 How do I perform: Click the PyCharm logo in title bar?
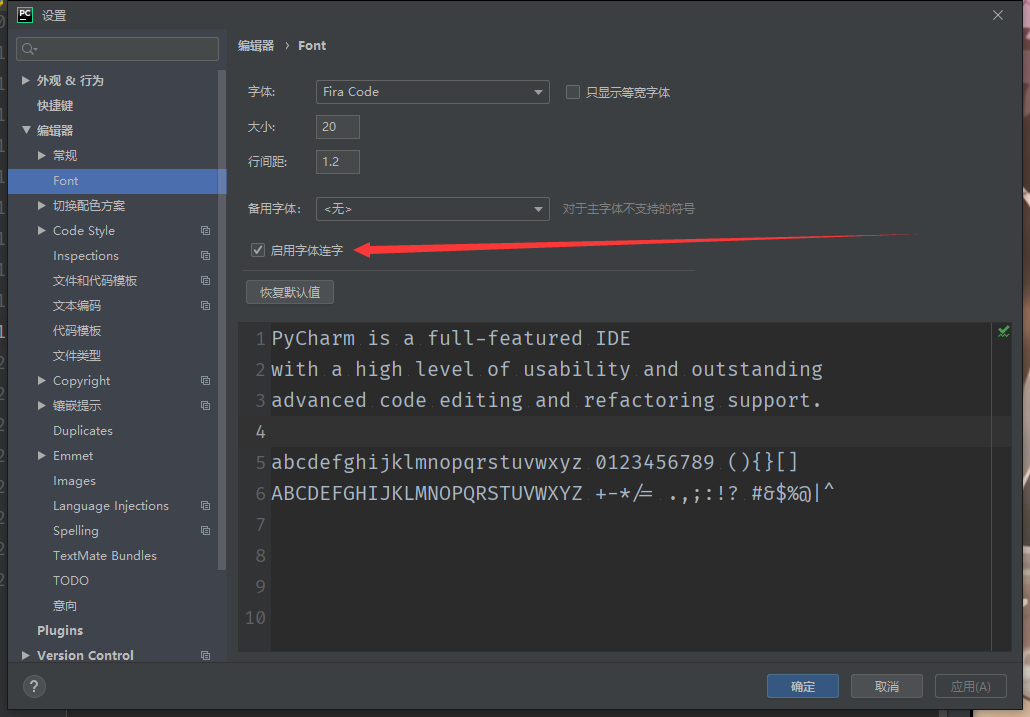pyautogui.click(x=25, y=14)
